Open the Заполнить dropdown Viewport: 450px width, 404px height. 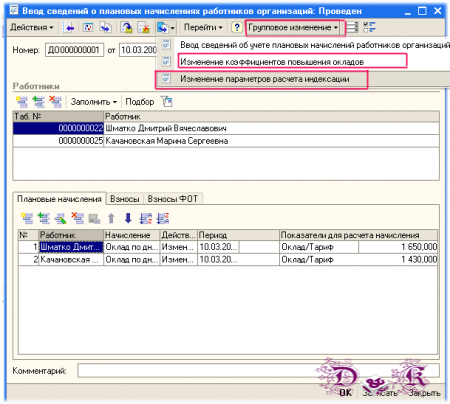tap(93, 102)
